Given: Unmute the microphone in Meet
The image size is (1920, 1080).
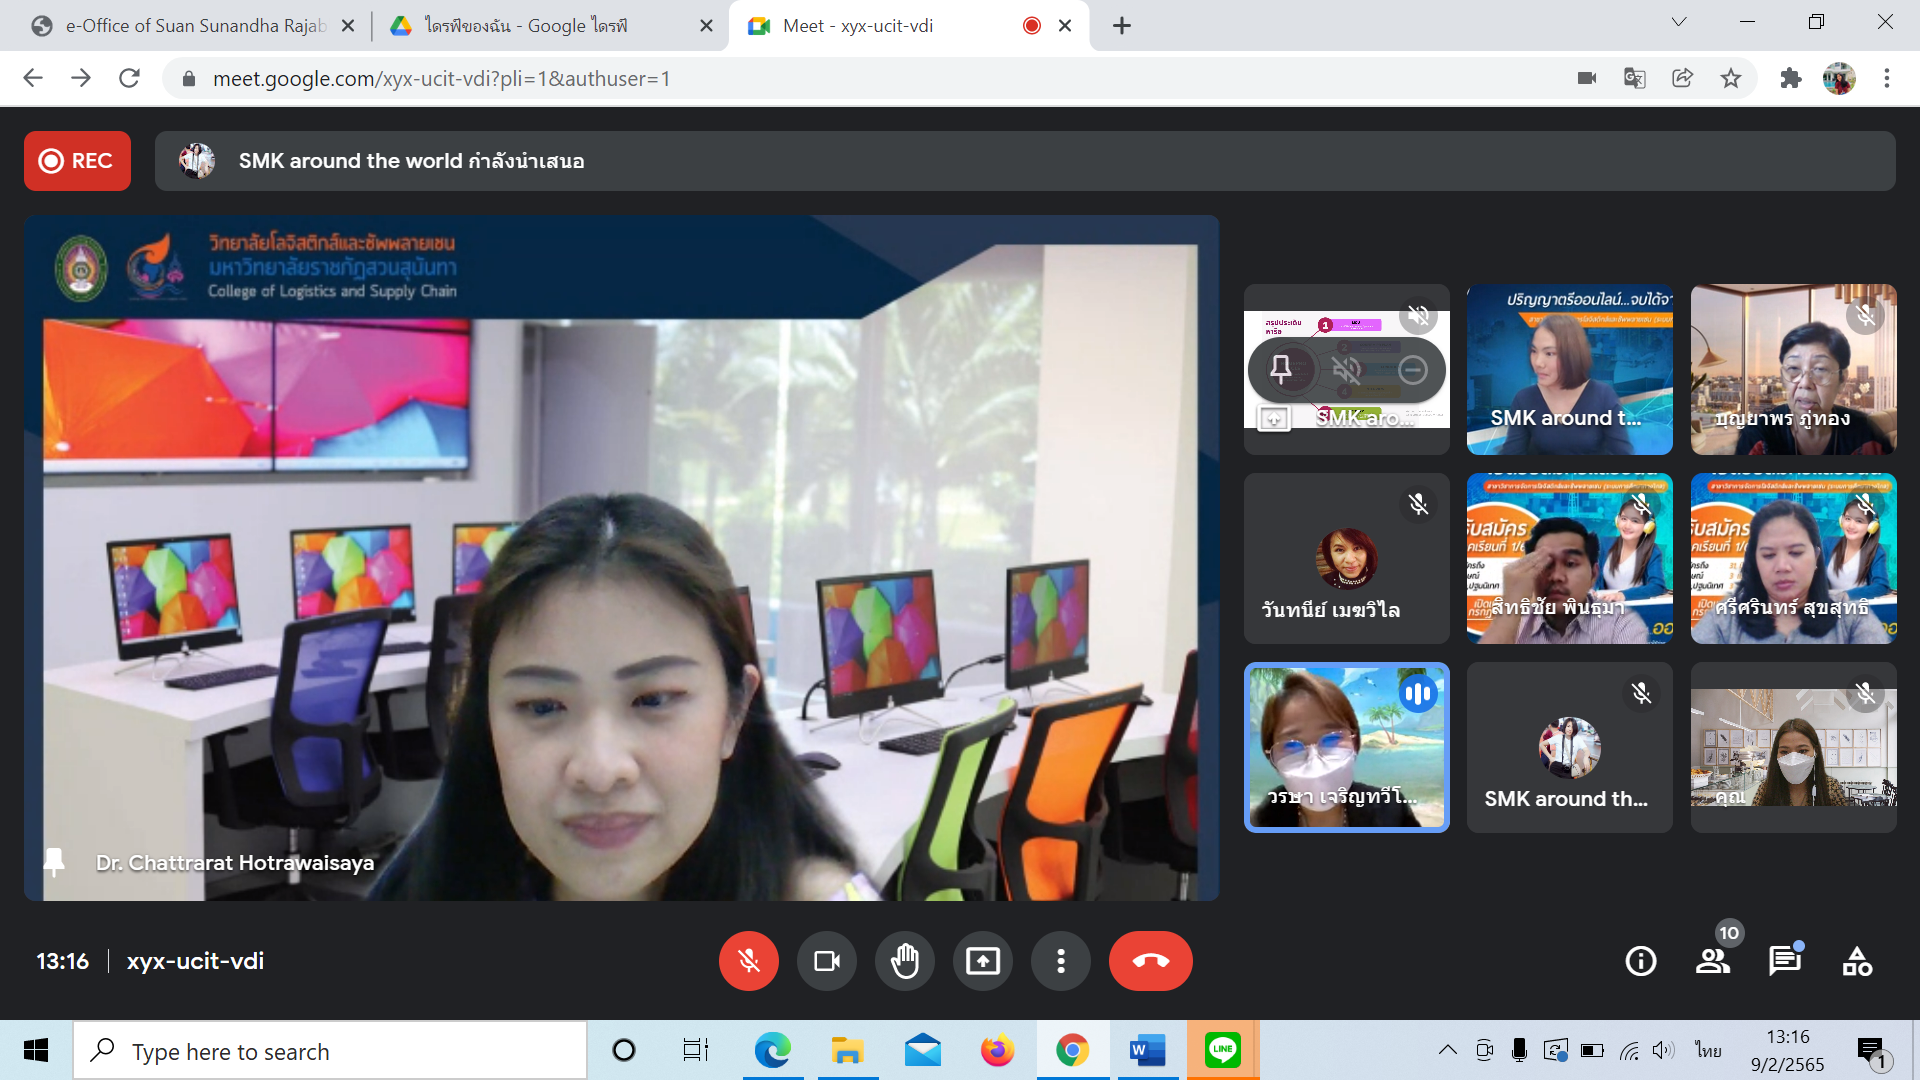Looking at the screenshot, I should [x=748, y=961].
